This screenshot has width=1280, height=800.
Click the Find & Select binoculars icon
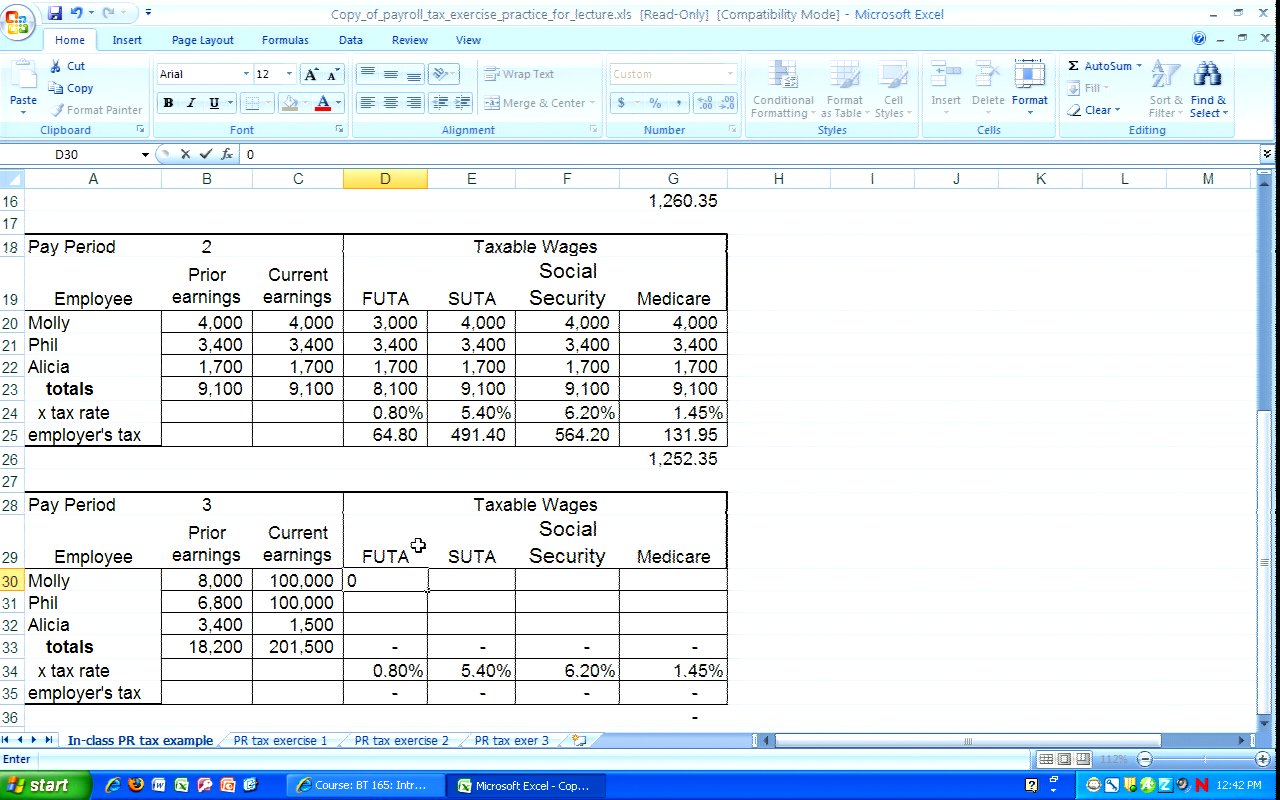(1208, 76)
